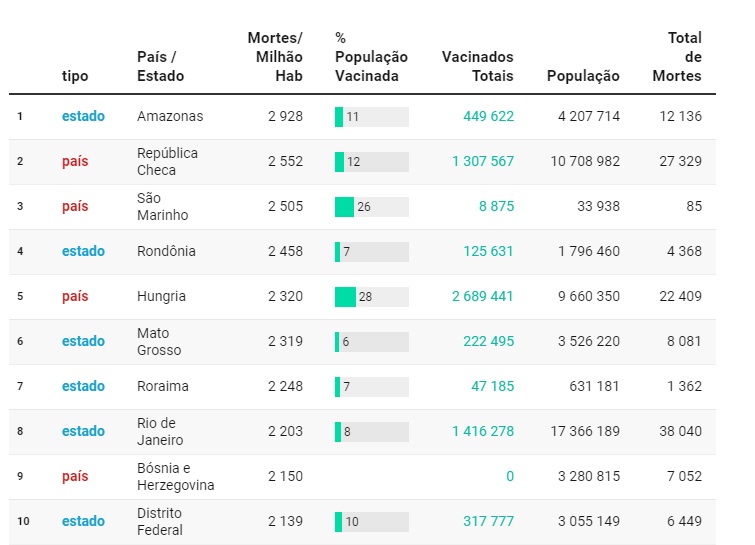
Task: Click Distrito Federal state name
Action: (159, 522)
